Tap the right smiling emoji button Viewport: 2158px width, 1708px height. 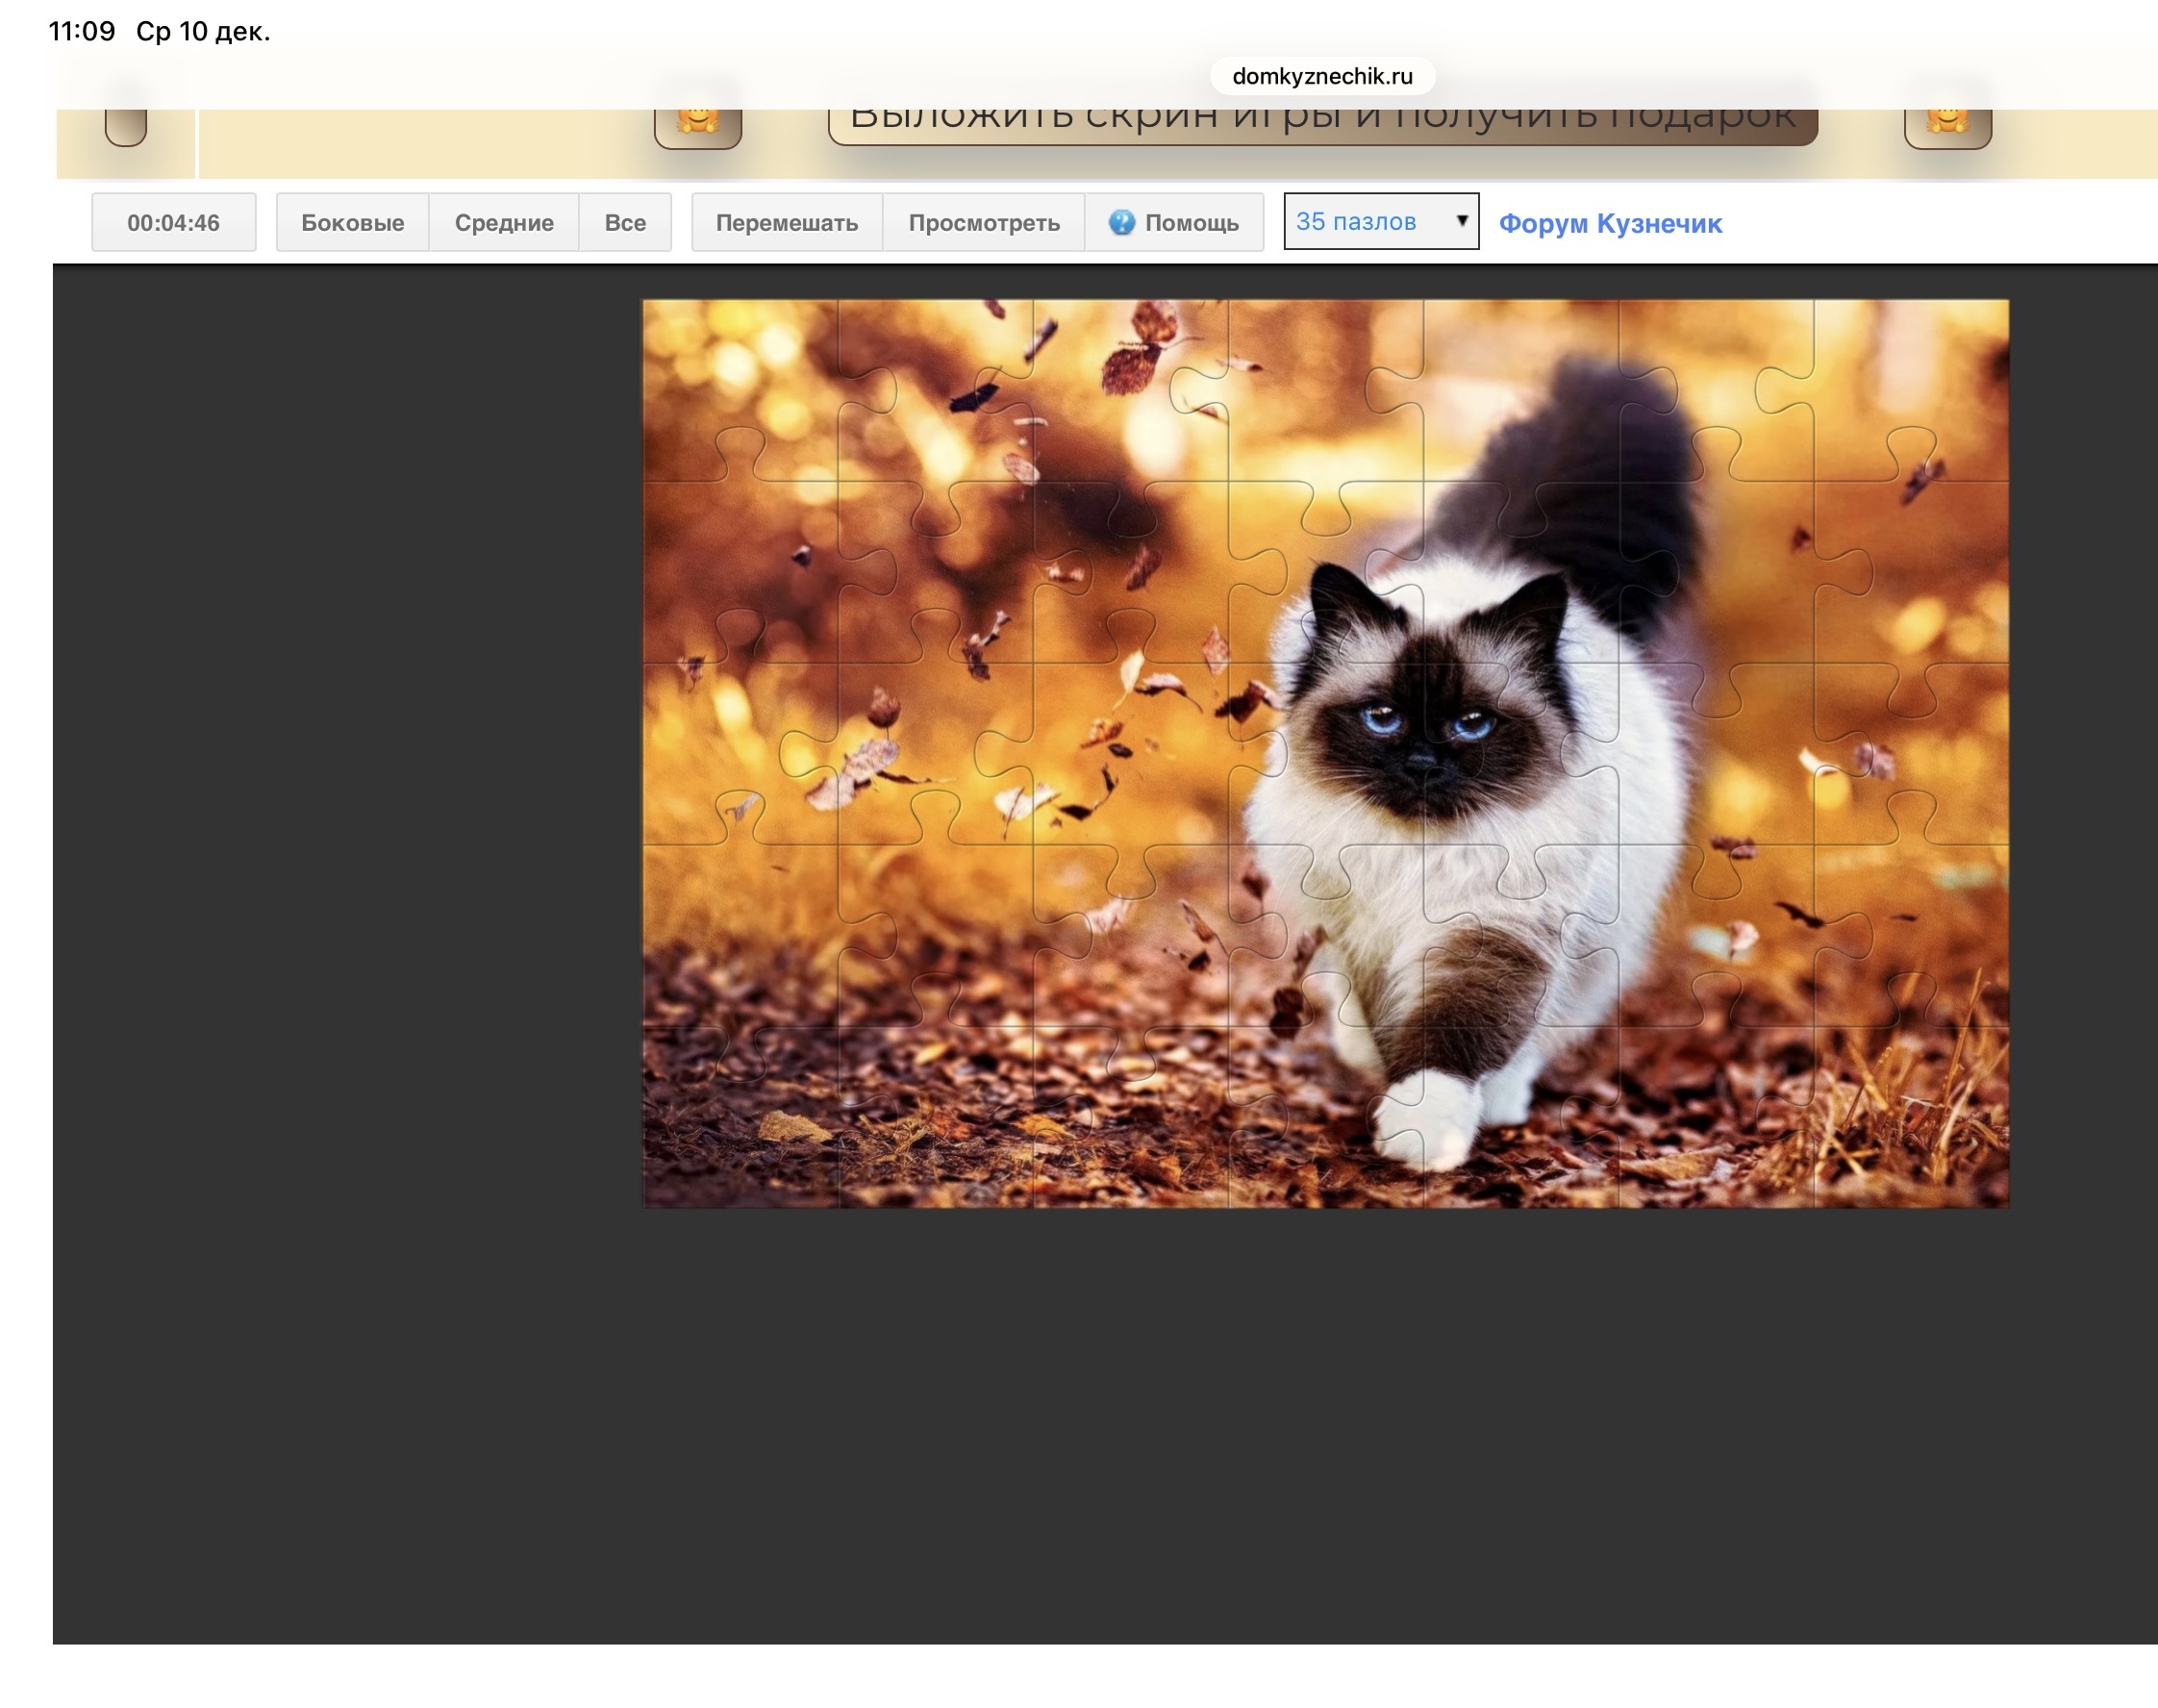tap(1947, 124)
